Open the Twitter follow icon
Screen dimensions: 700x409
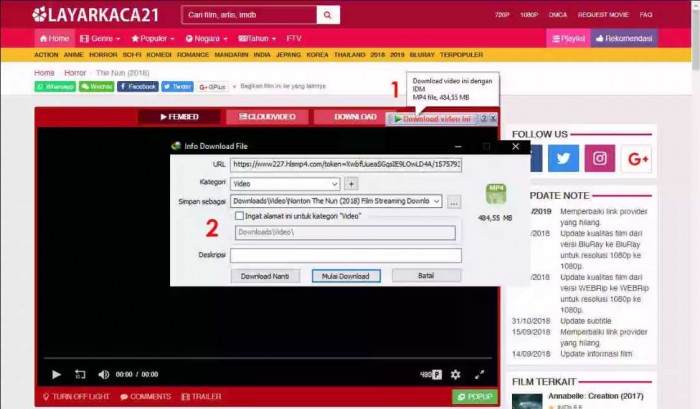coord(563,158)
